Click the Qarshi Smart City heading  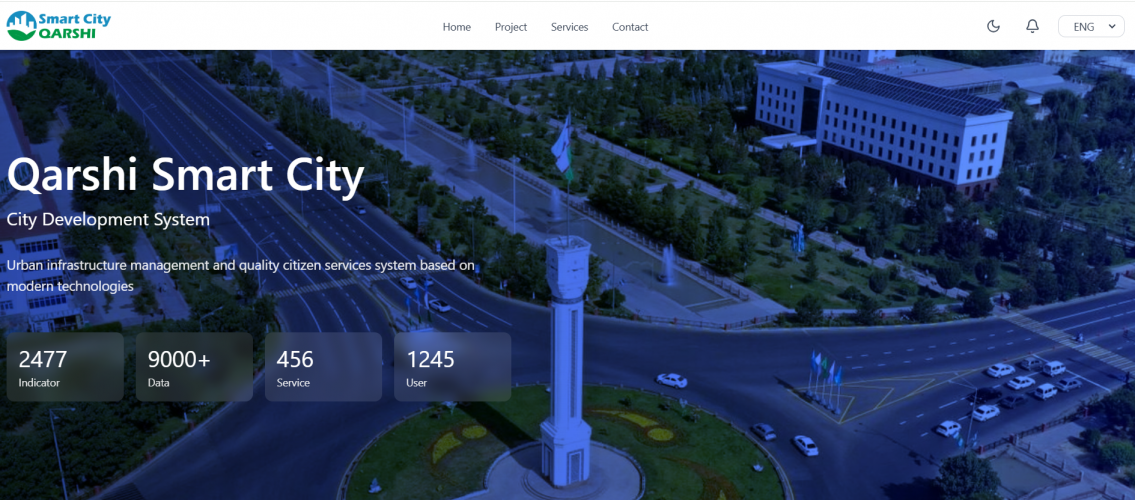coord(185,177)
